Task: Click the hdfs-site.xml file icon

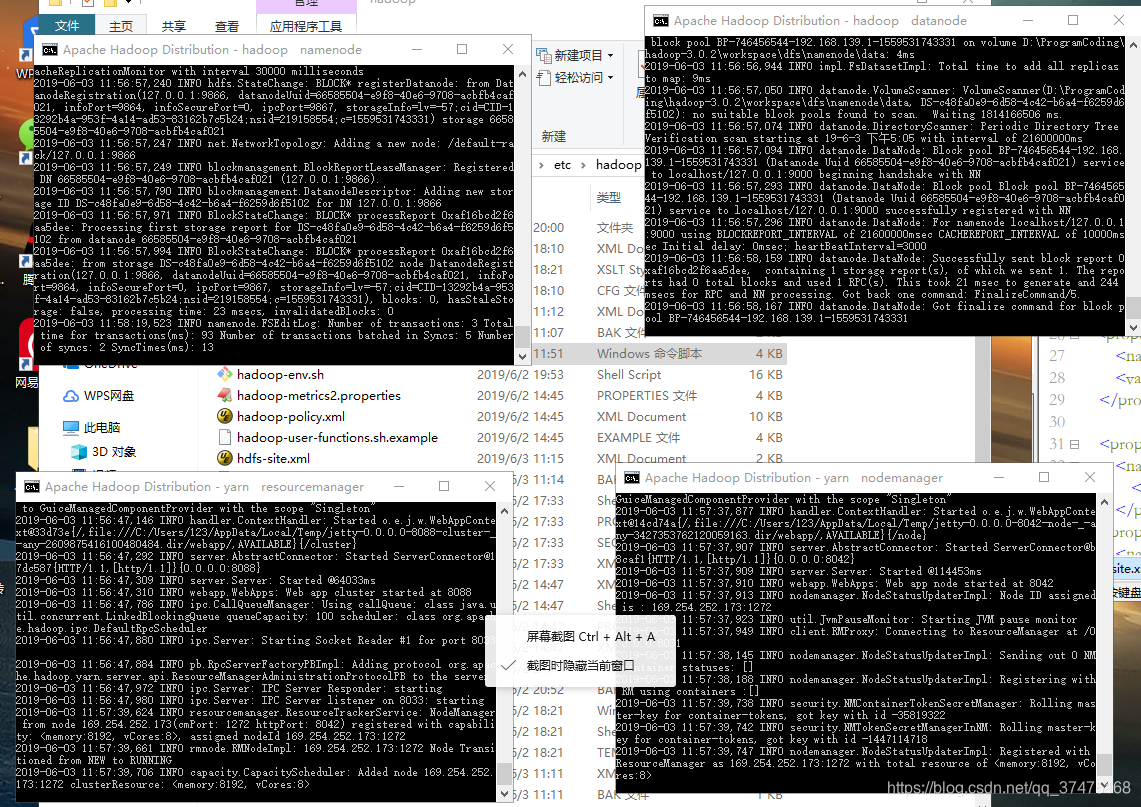Action: click(x=225, y=458)
